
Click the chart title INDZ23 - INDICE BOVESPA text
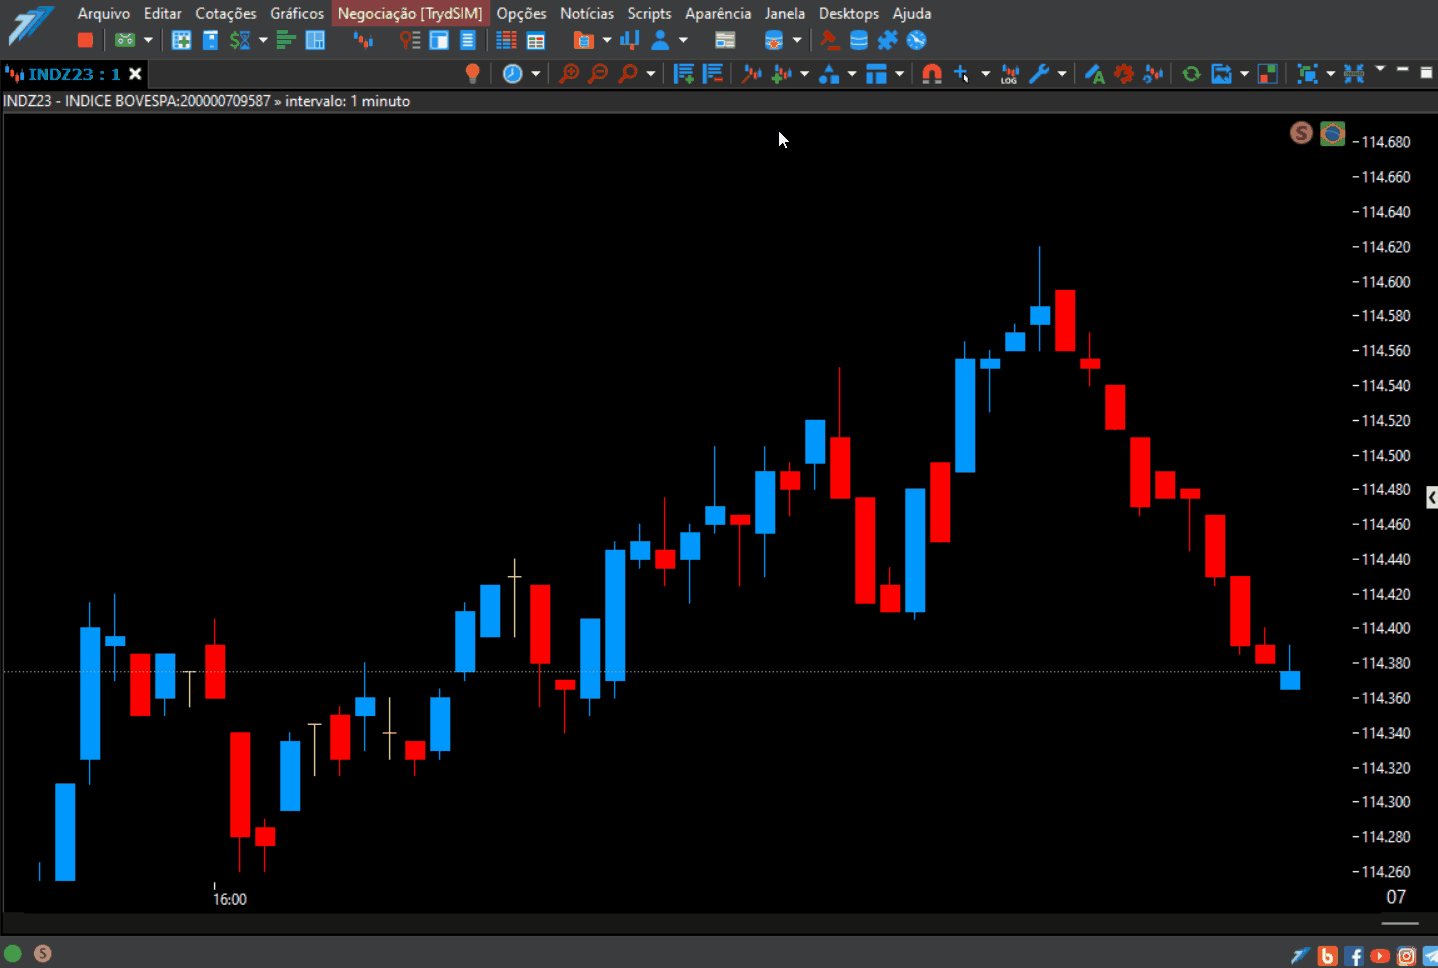[x=137, y=101]
